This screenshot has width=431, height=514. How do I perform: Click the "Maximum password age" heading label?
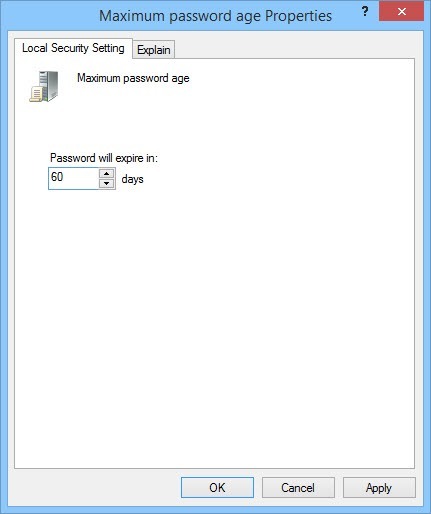click(133, 78)
